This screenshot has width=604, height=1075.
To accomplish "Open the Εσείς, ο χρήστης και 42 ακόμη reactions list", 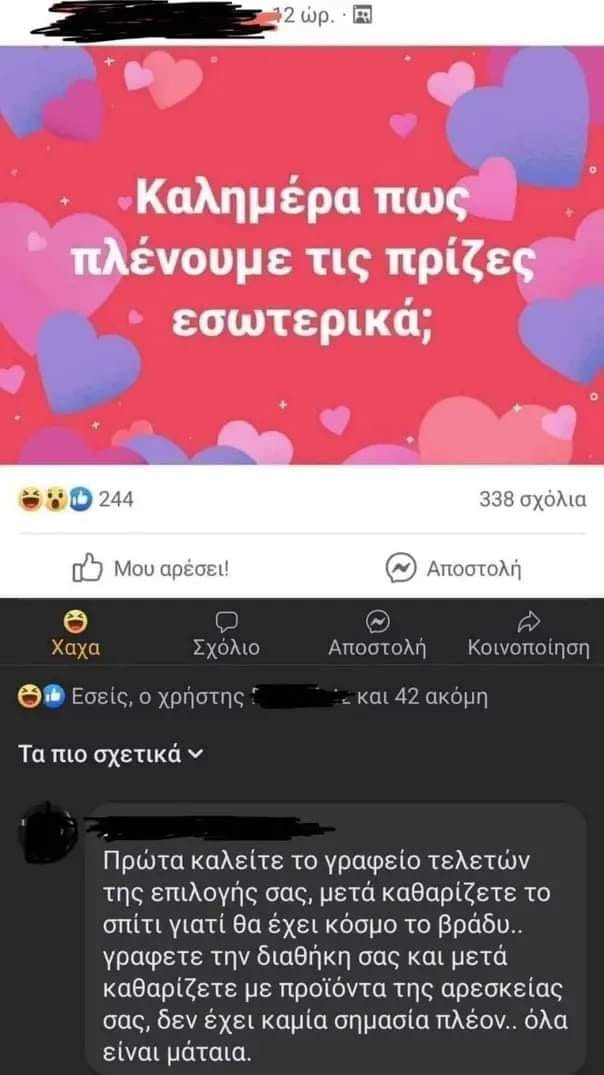I will pyautogui.click(x=254, y=697).
